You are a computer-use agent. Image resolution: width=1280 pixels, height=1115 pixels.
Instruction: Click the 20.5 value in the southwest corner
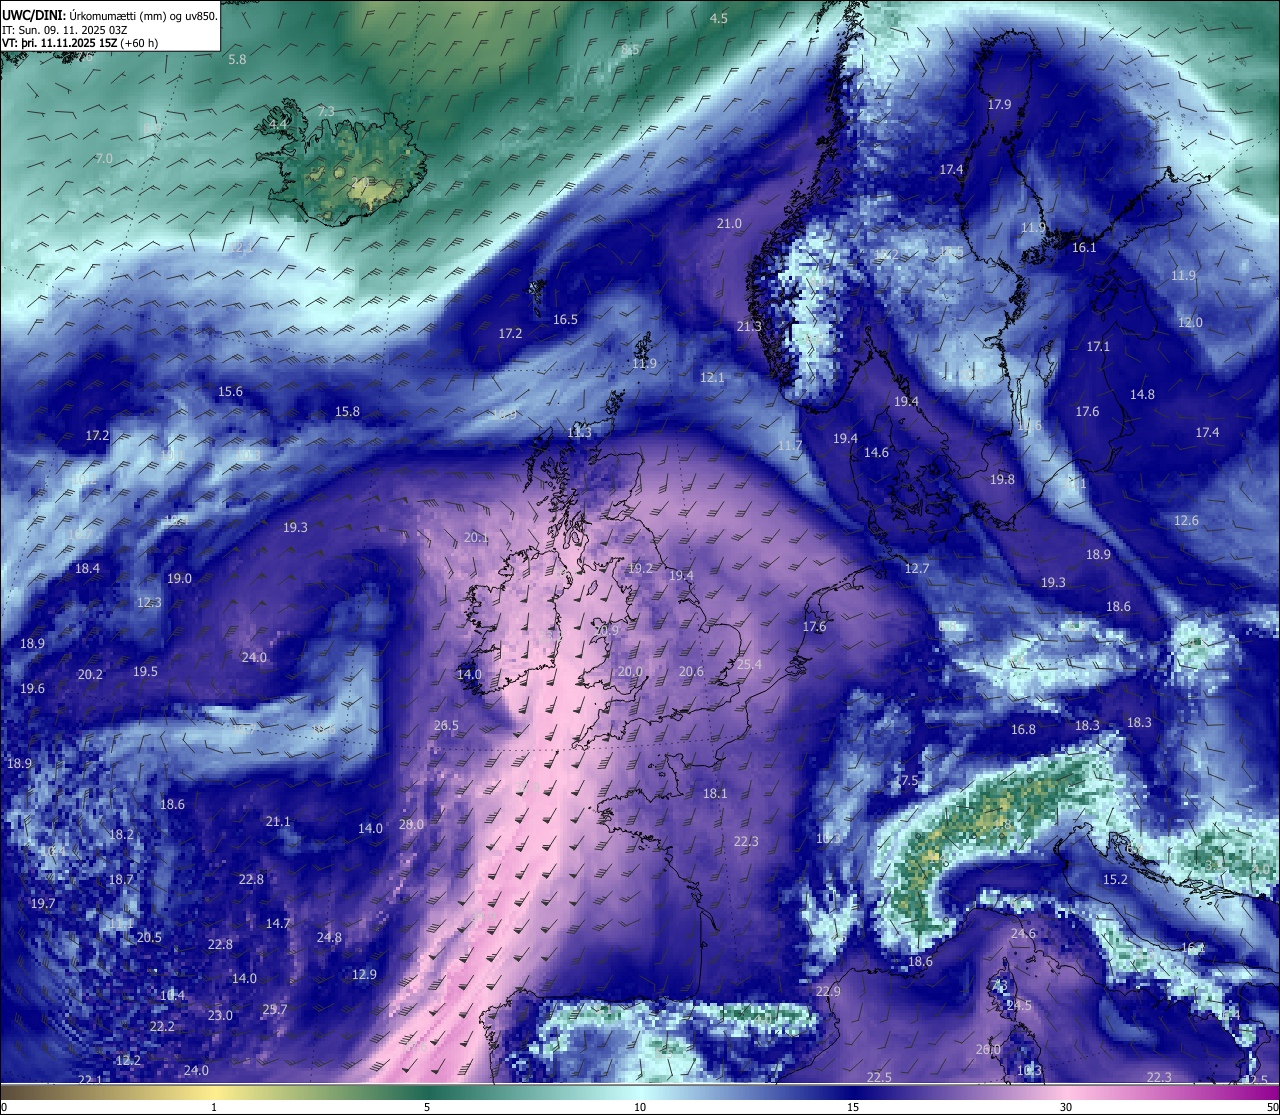coord(149,938)
